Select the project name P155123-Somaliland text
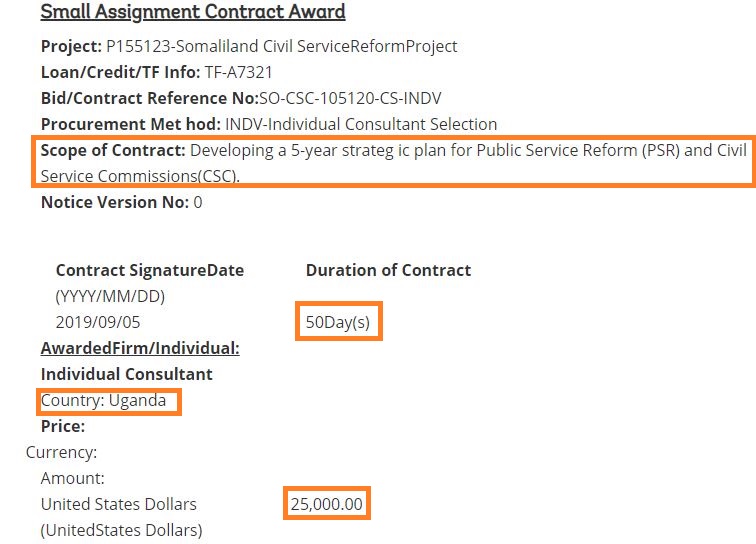This screenshot has height=544, width=756. coord(282,46)
